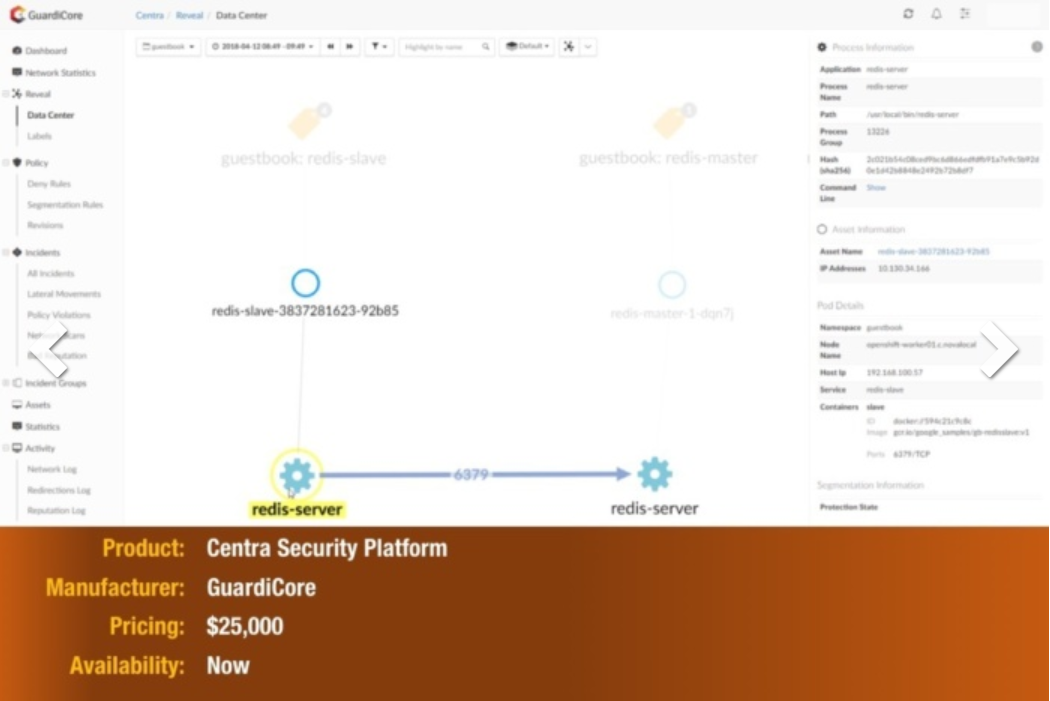
Task: Open All Incidents list
Action: point(50,273)
